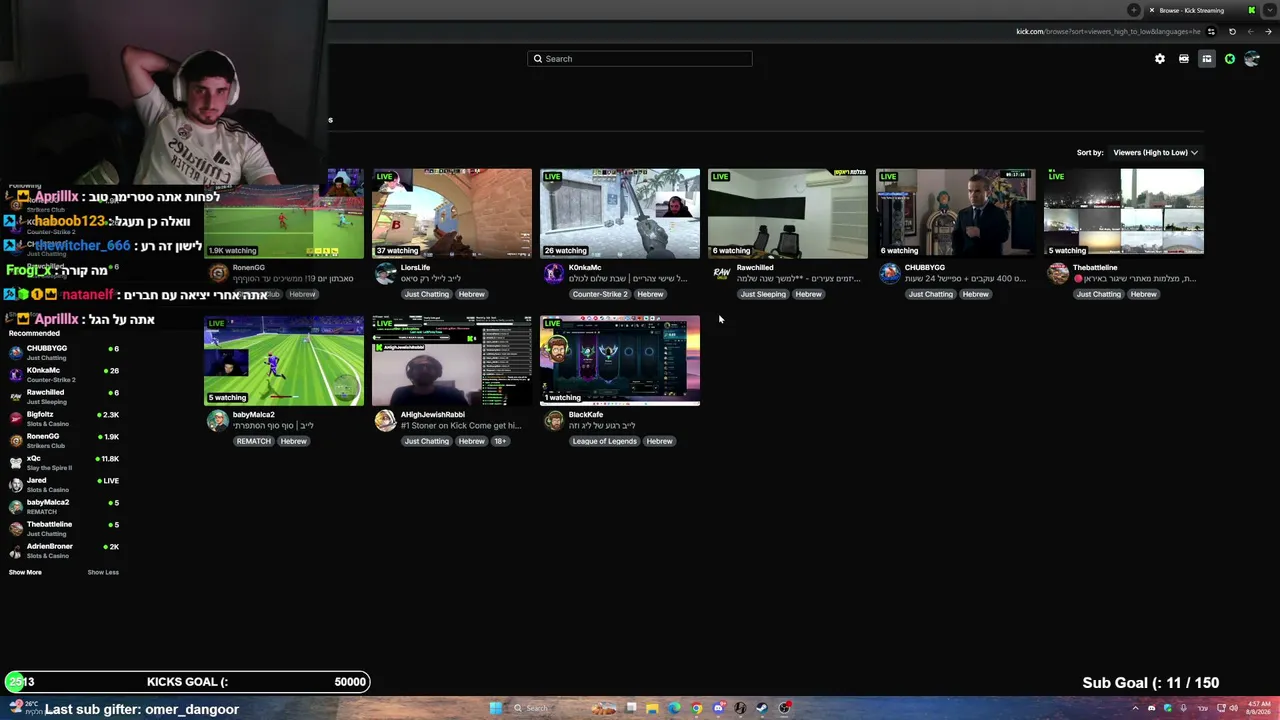Focus the Kick Search field
Viewport: 1280px width, 720px height.
click(640, 59)
